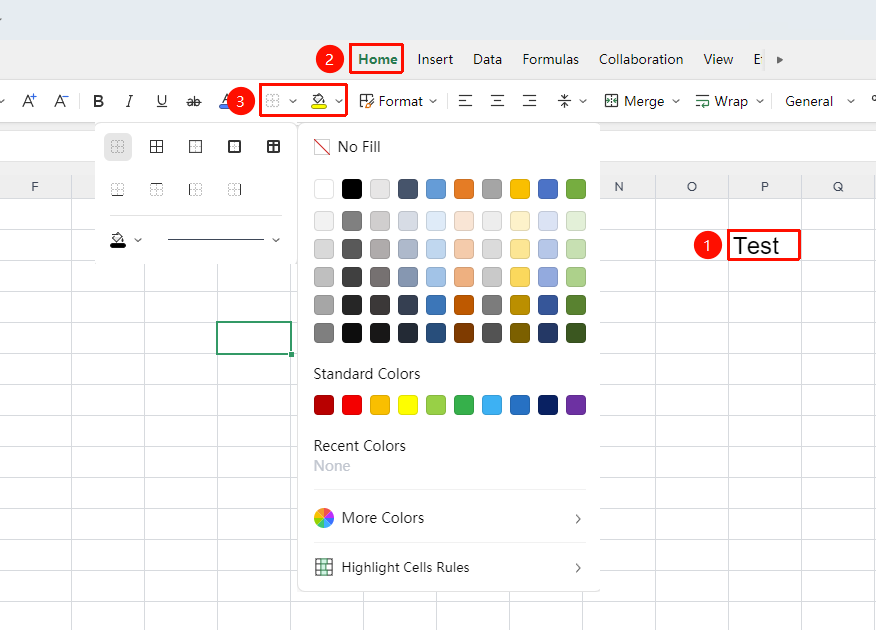Apply the top border option

coord(156,190)
